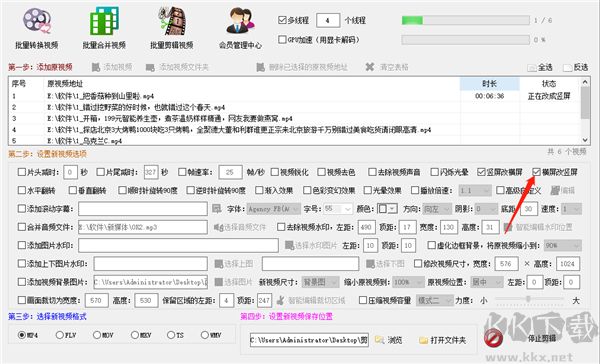Click 智能编辑水印位置 watermark position editor
The width and height of the screenshot is (600, 364).
[x=538, y=227]
